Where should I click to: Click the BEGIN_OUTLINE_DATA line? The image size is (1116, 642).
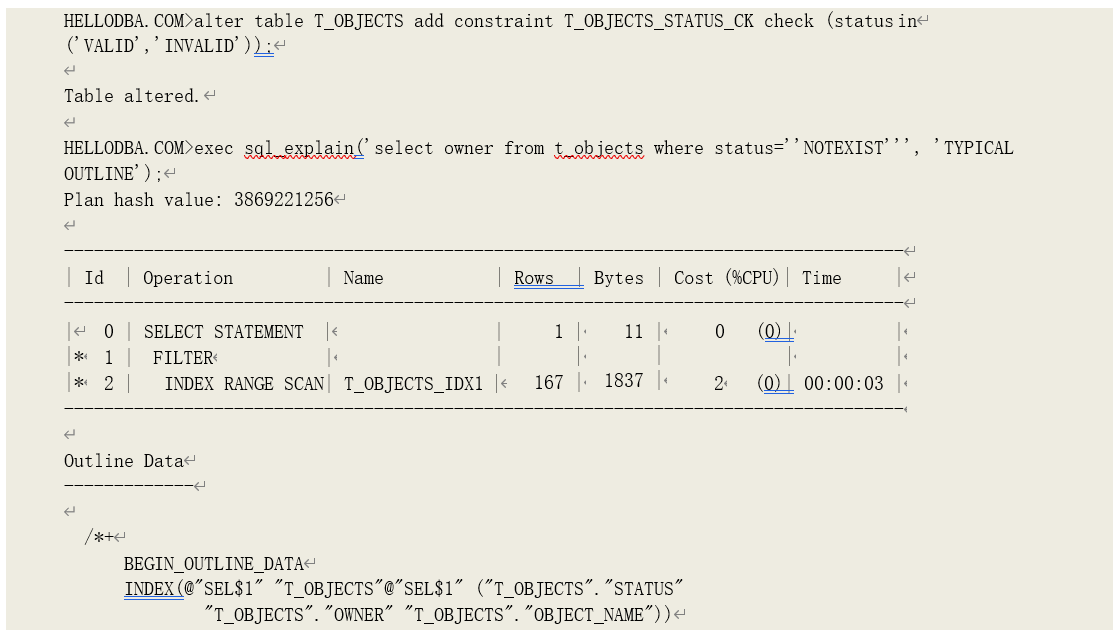(x=213, y=564)
